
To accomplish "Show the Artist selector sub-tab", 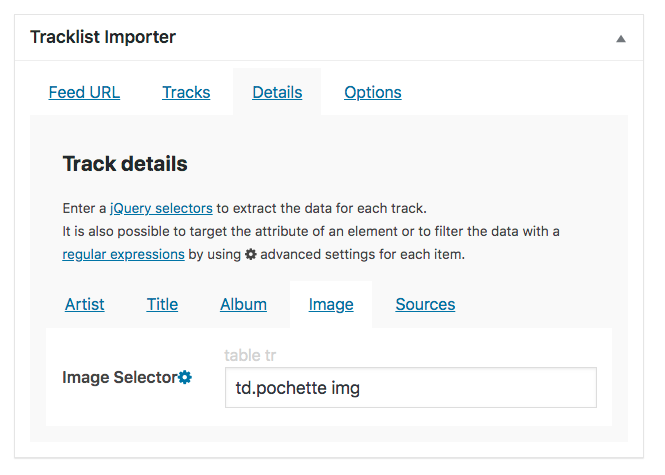I will (x=84, y=304).
